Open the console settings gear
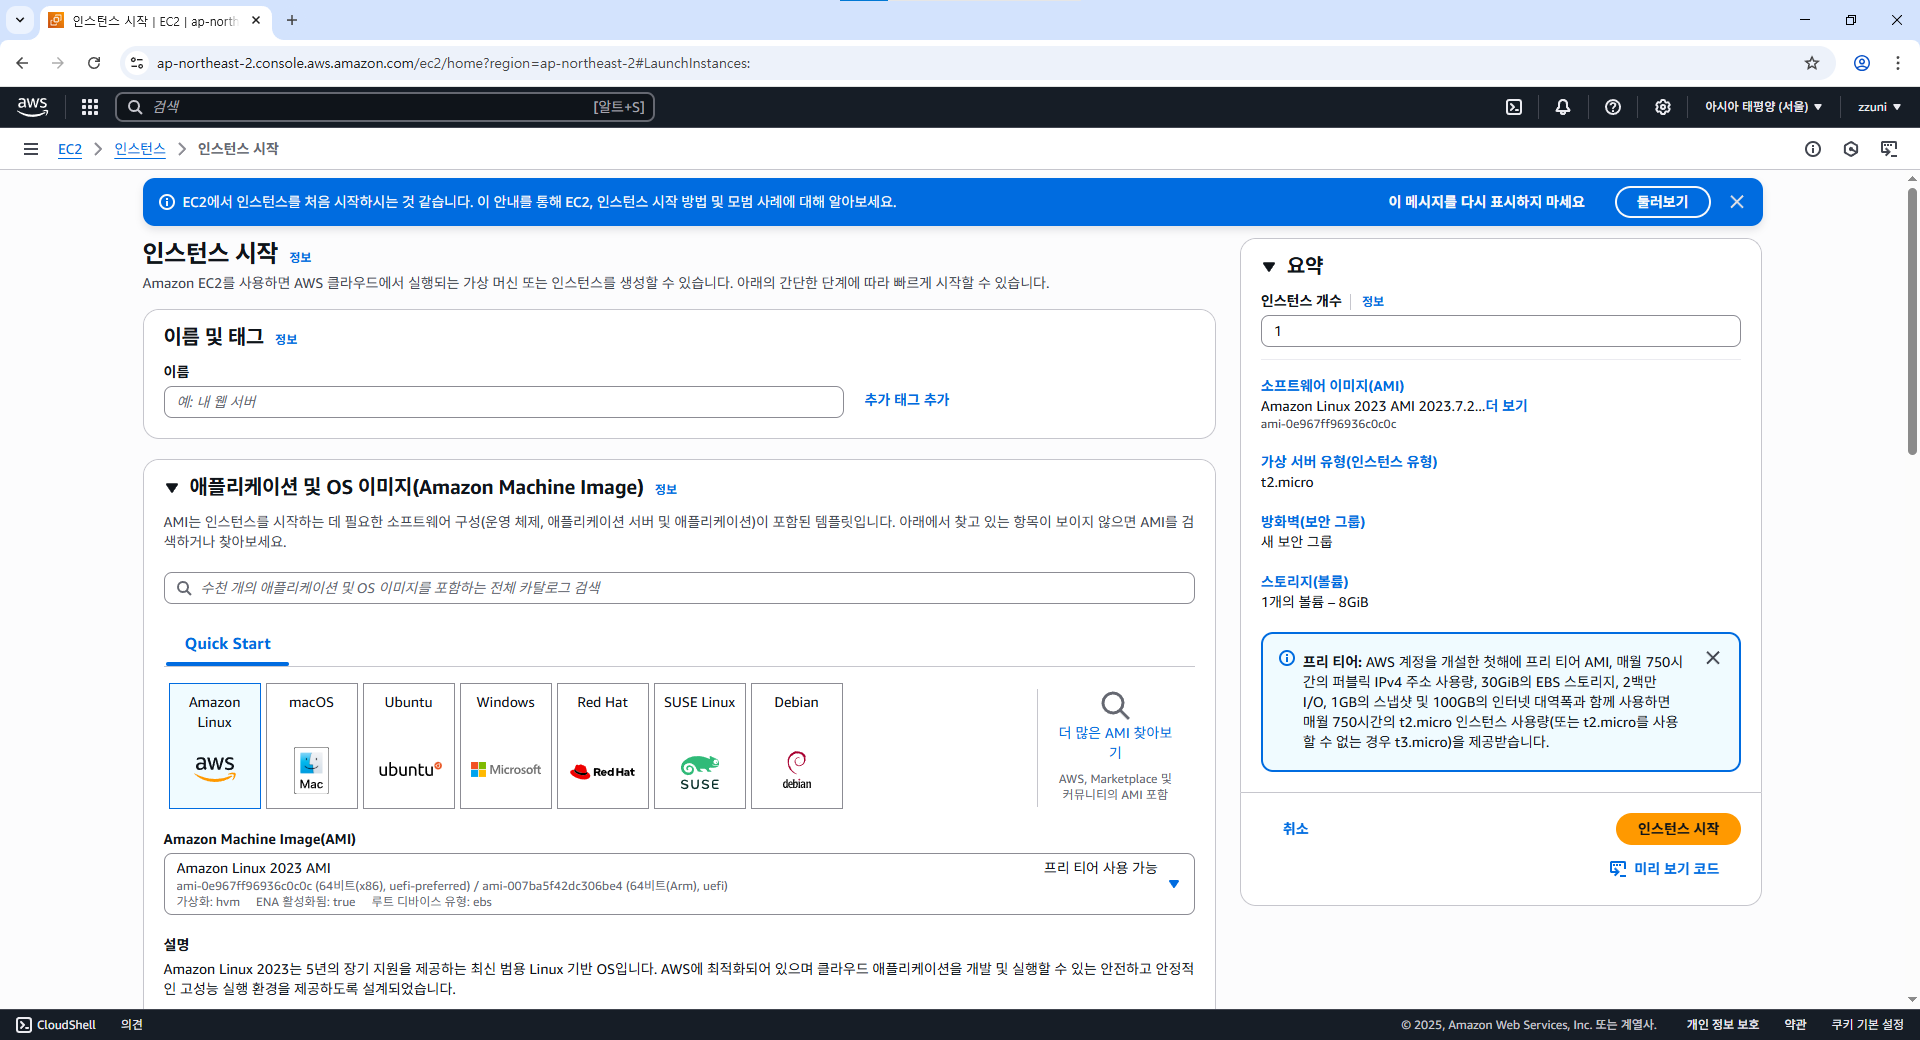The width and height of the screenshot is (1920, 1040). tap(1663, 107)
